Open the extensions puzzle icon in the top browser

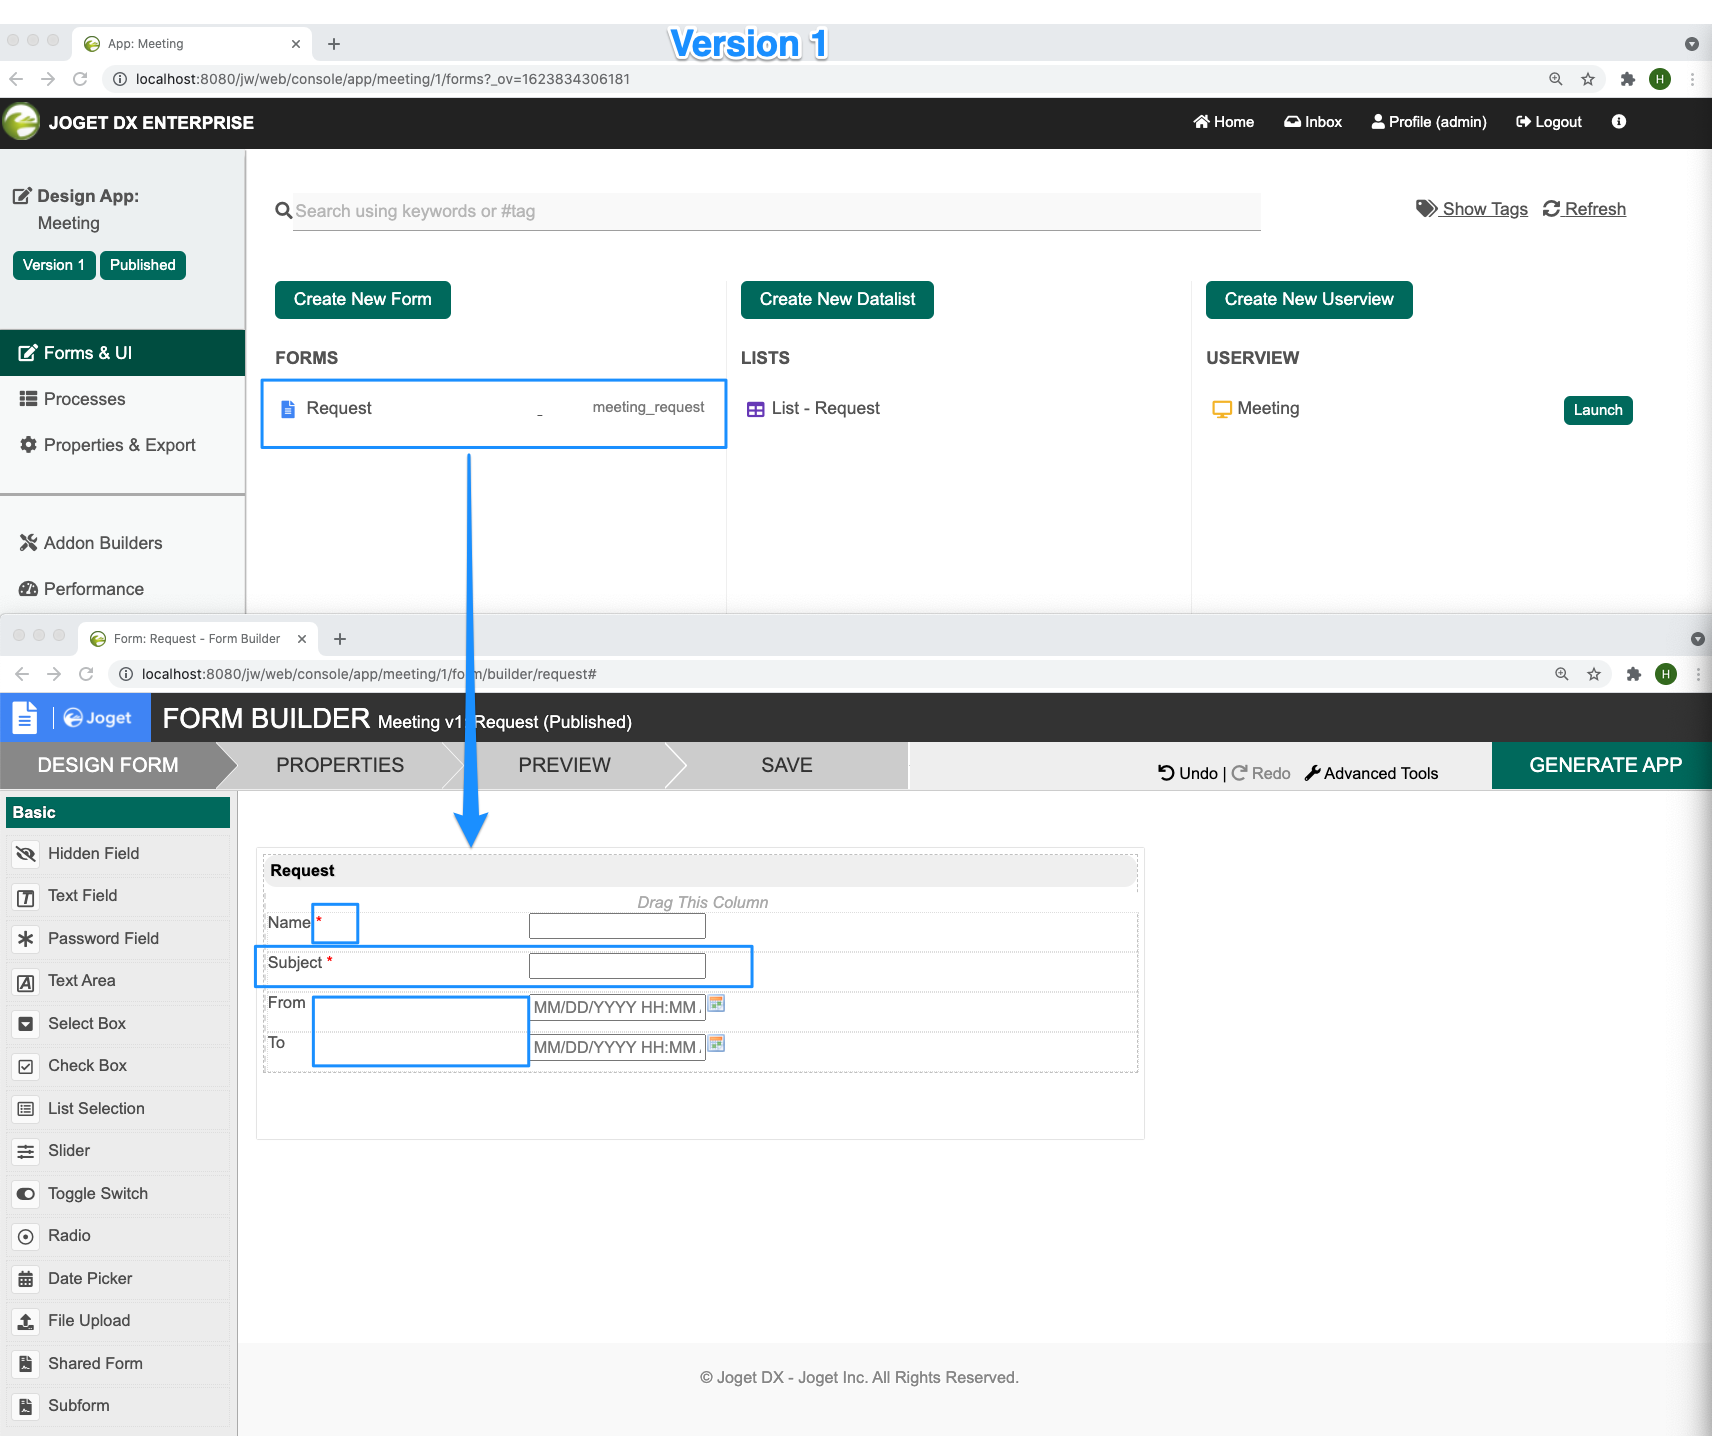[1628, 79]
